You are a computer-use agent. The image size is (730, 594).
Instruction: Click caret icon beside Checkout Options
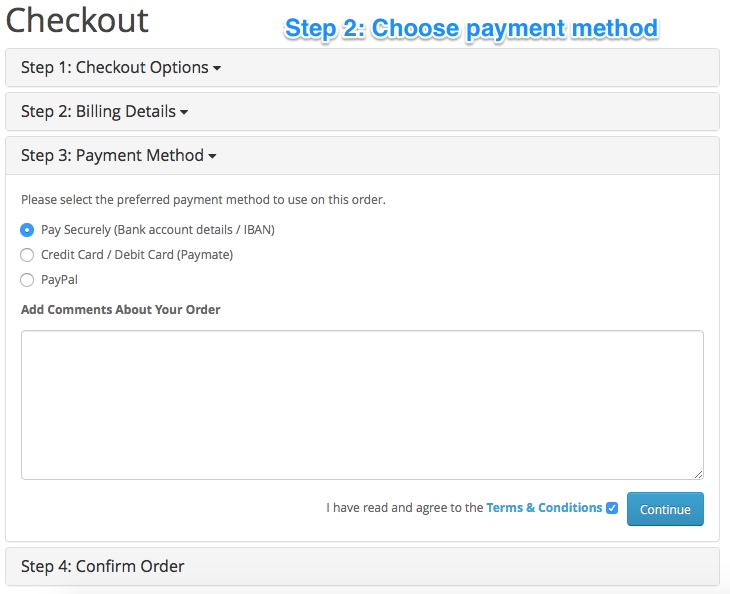[216, 68]
